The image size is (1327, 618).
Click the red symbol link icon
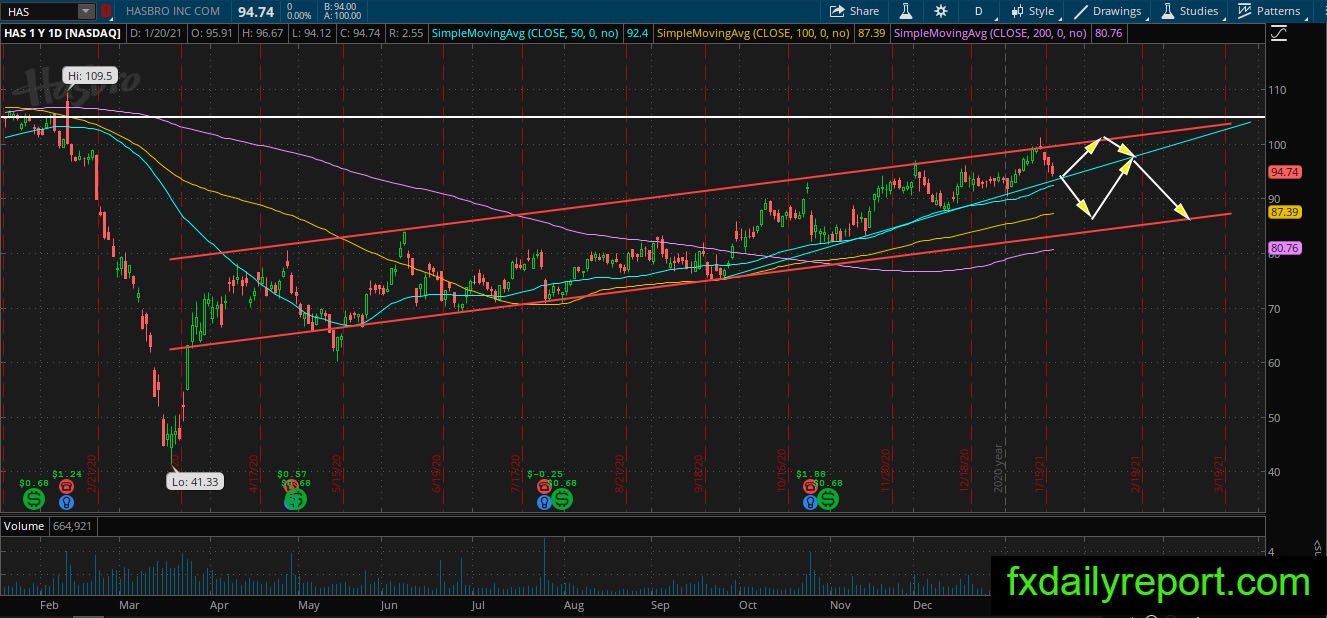(106, 11)
